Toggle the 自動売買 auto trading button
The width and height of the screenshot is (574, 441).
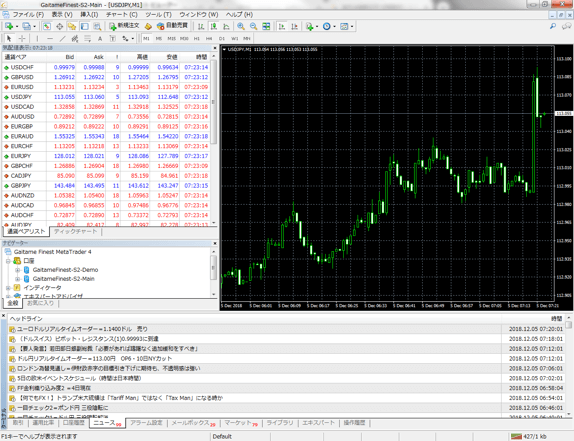(172, 26)
